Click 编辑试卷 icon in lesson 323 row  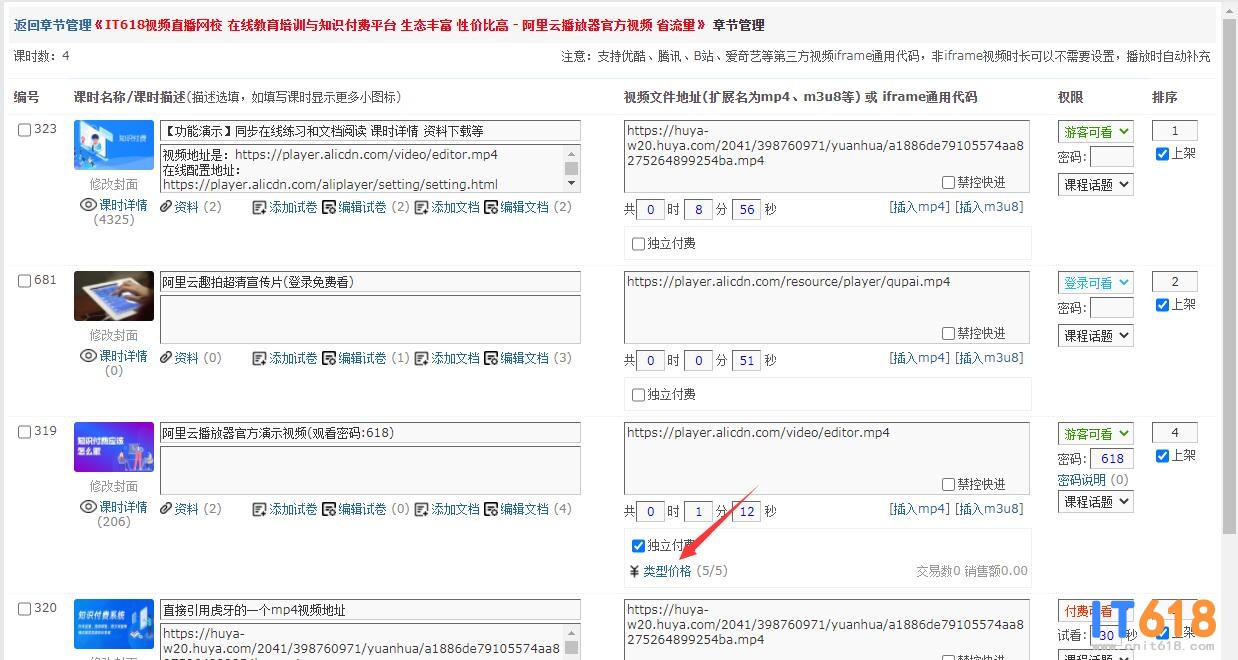(x=329, y=207)
